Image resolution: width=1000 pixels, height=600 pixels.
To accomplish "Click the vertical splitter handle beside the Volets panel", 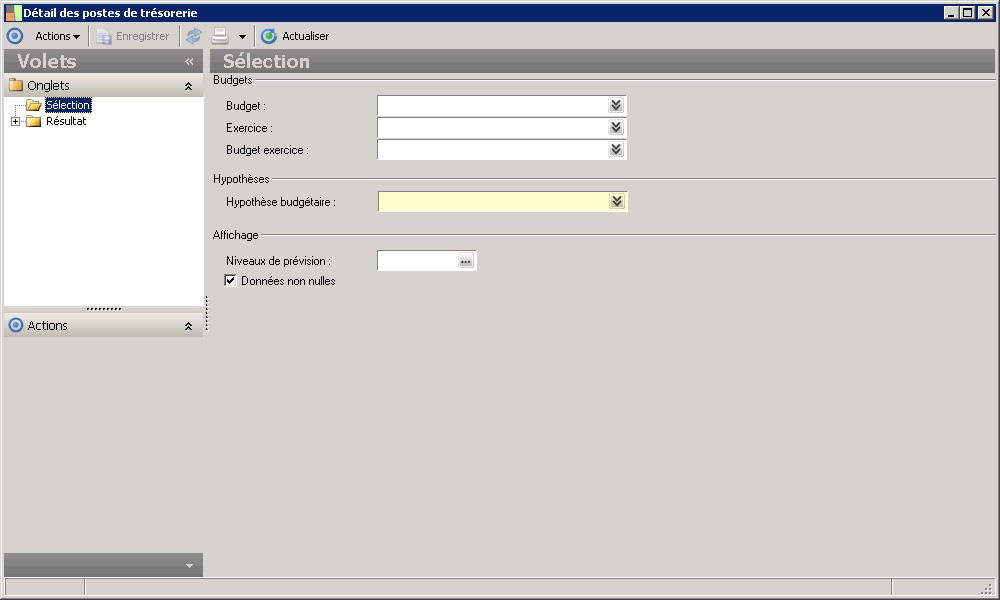I will [207, 313].
